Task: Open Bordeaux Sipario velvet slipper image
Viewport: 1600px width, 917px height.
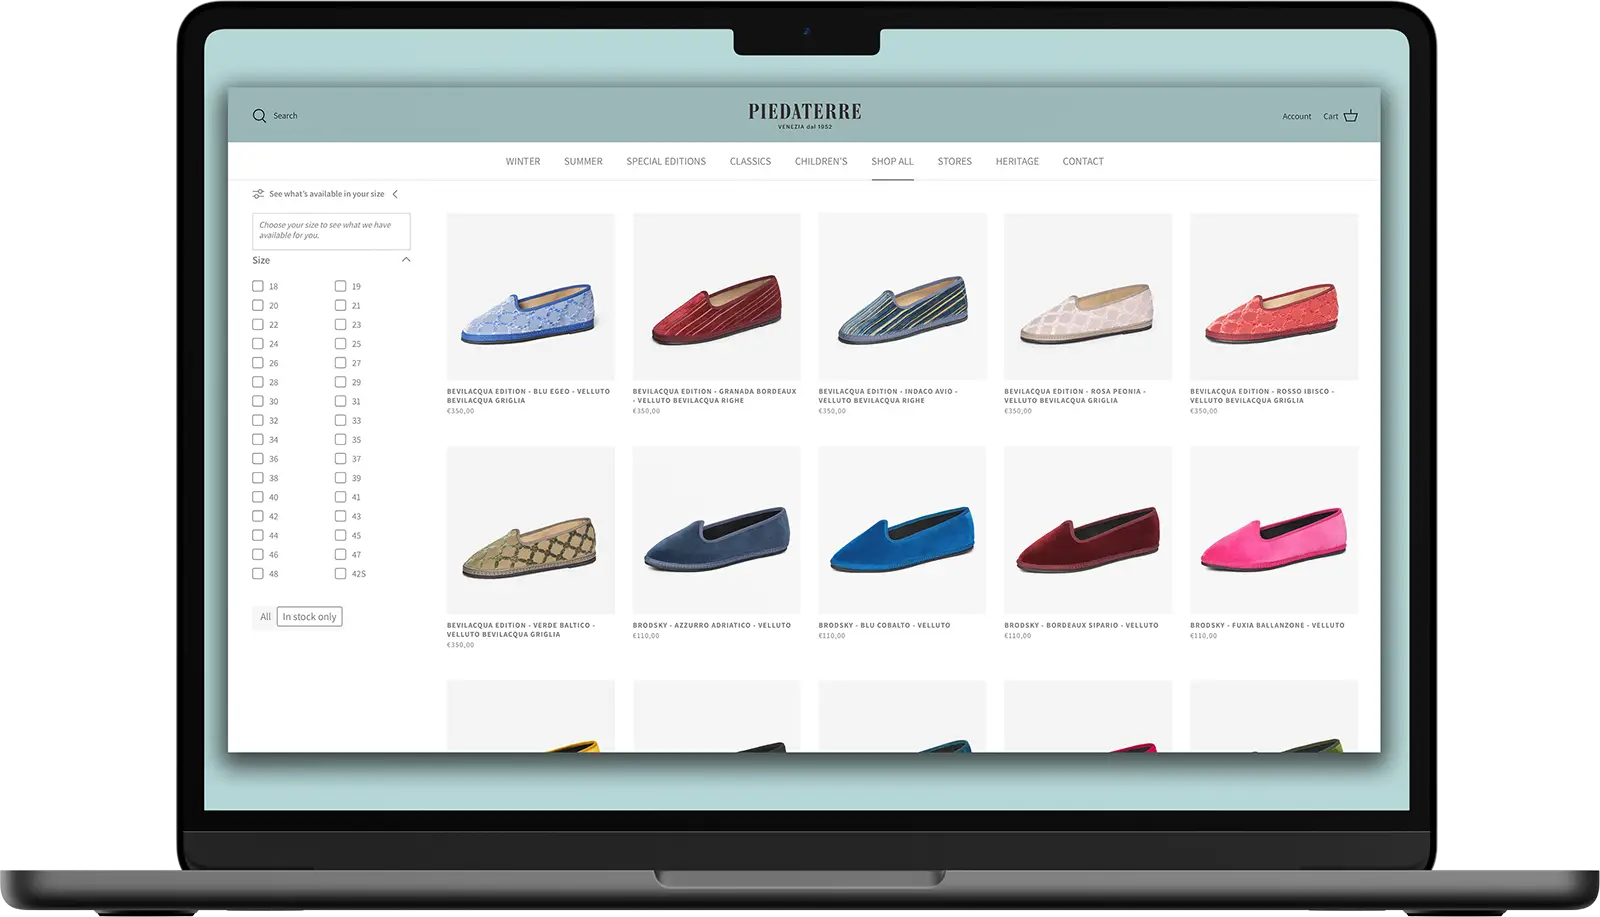Action: 1088,530
